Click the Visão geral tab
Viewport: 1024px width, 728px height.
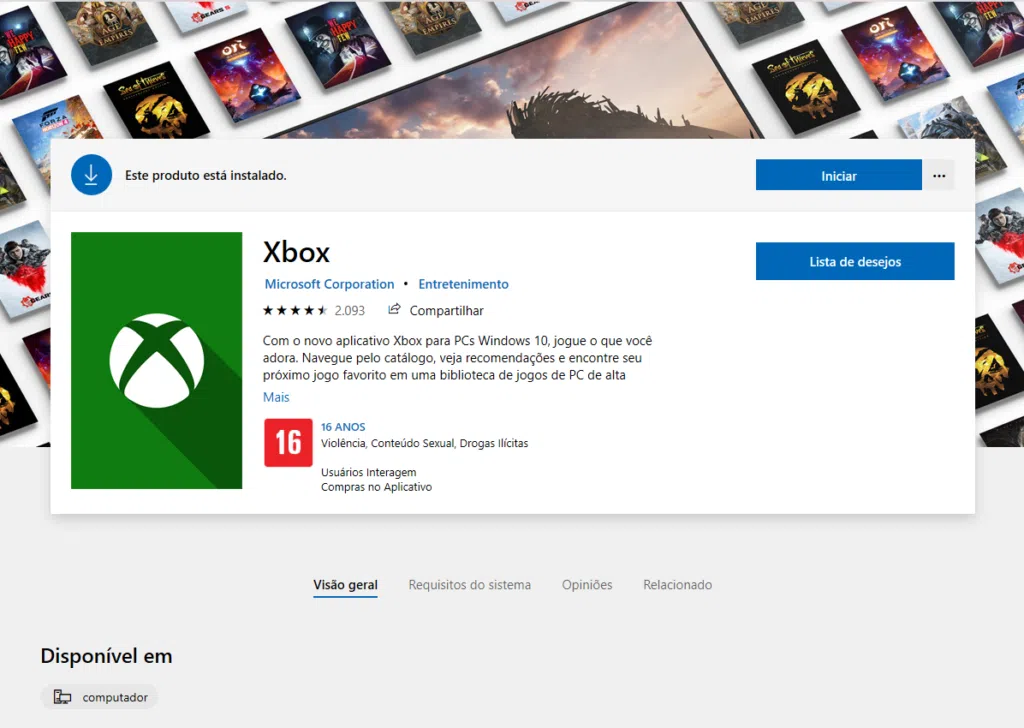(345, 584)
